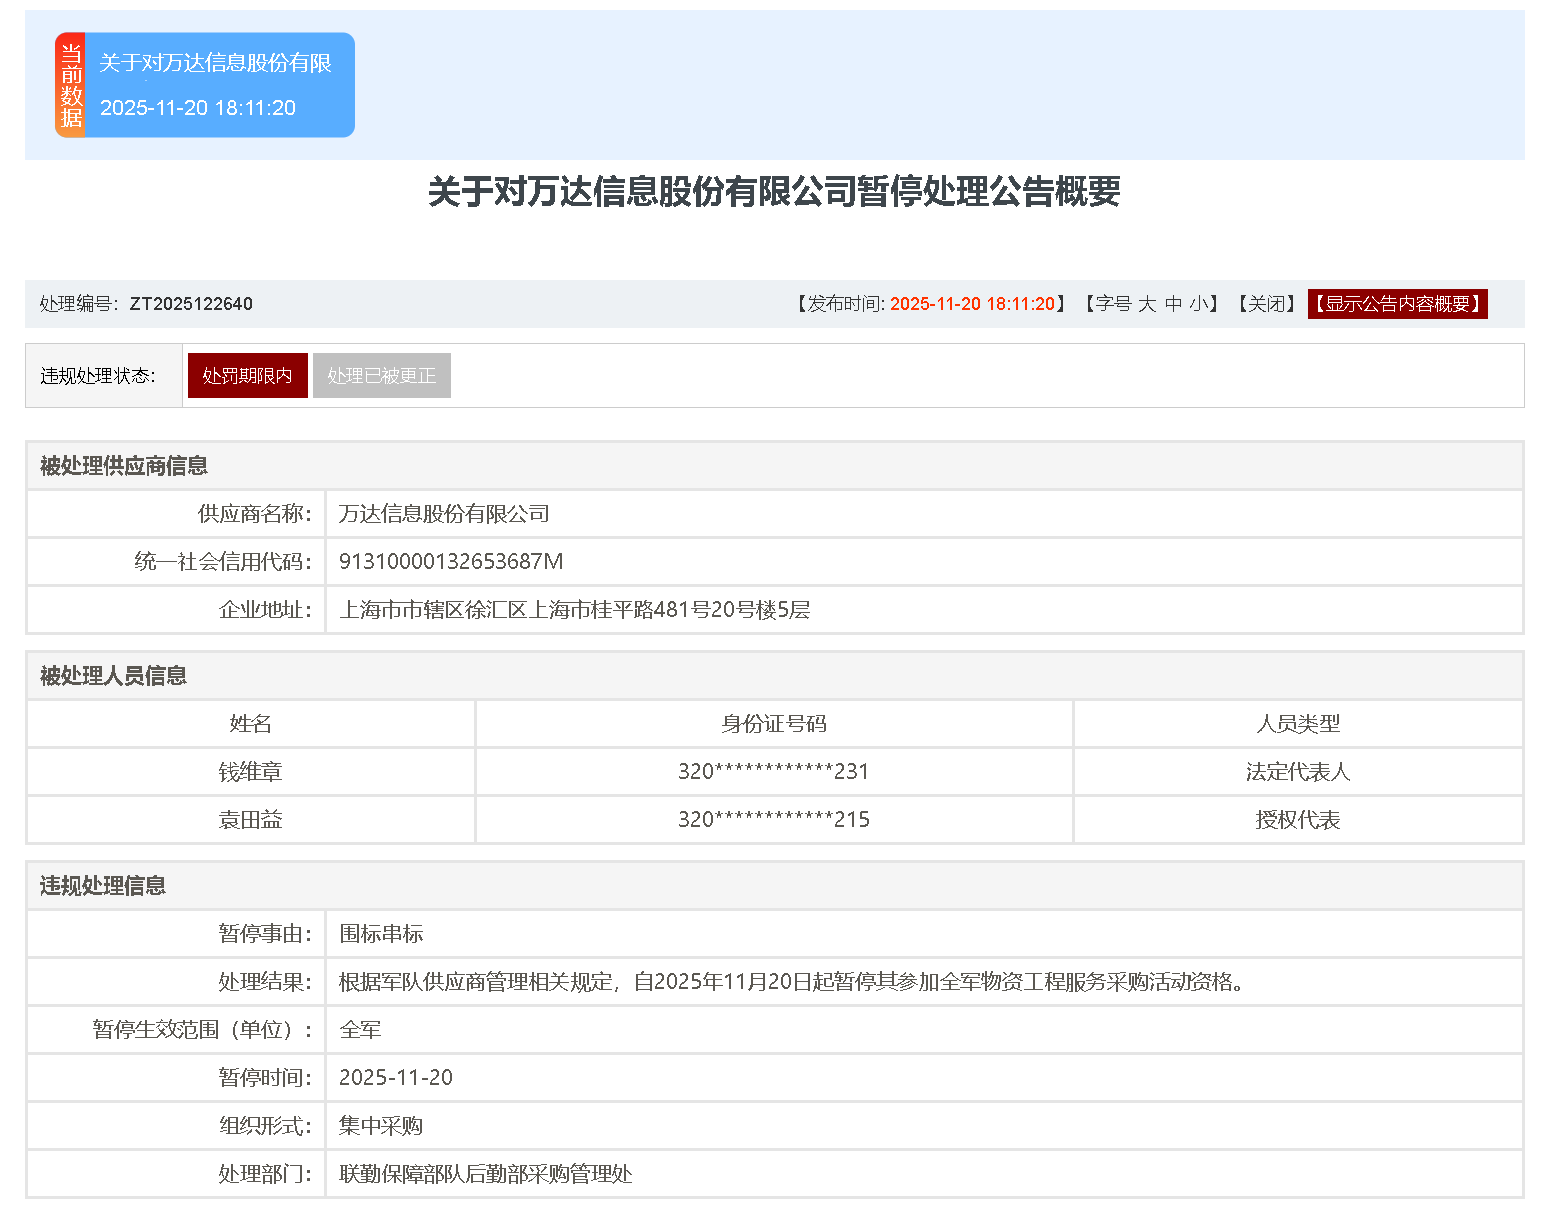The image size is (1557, 1216).
Task: Click the 违规处理信息 section header
Action: click(x=103, y=886)
